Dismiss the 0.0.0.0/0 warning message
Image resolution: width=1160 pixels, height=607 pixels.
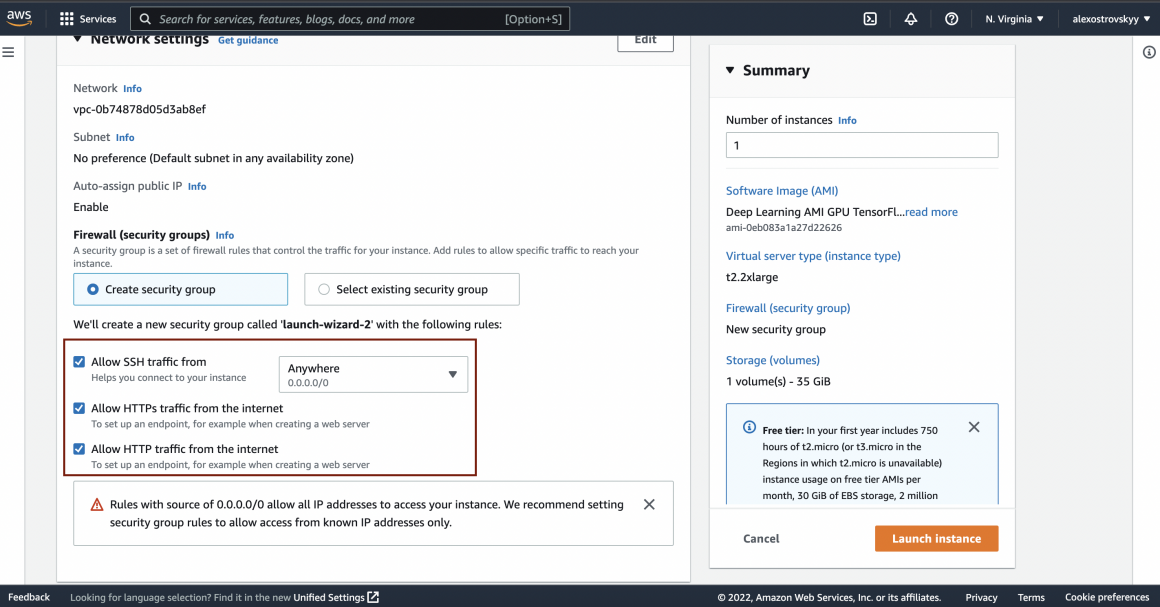(x=649, y=505)
